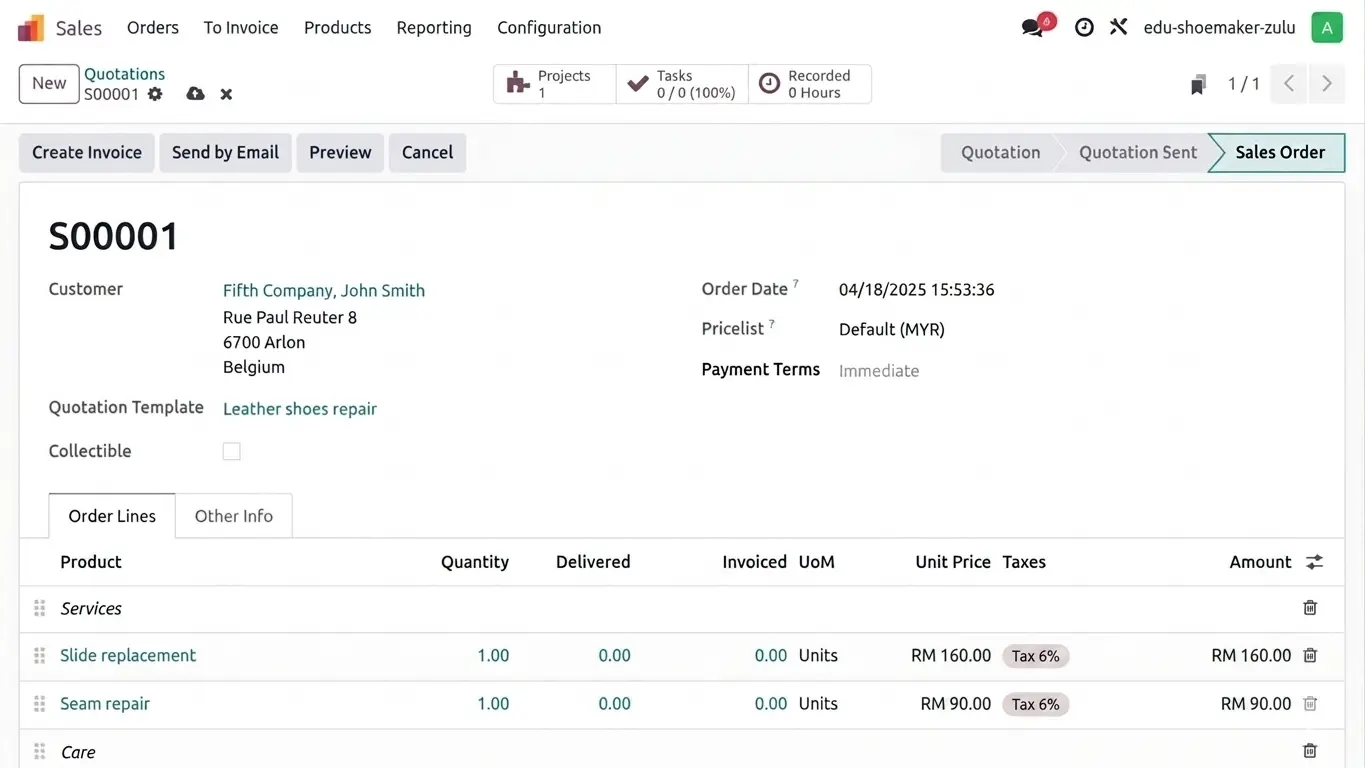Open the Sales app home icon
The image size is (1365, 768).
coord(31,28)
